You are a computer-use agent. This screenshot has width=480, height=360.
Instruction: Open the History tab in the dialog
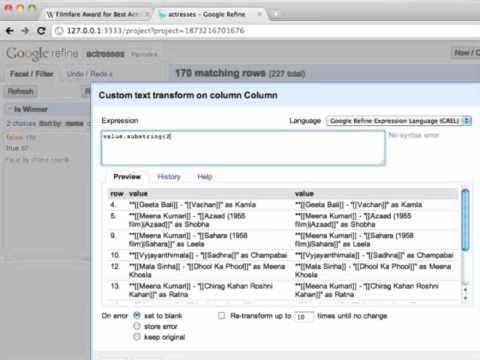169,177
